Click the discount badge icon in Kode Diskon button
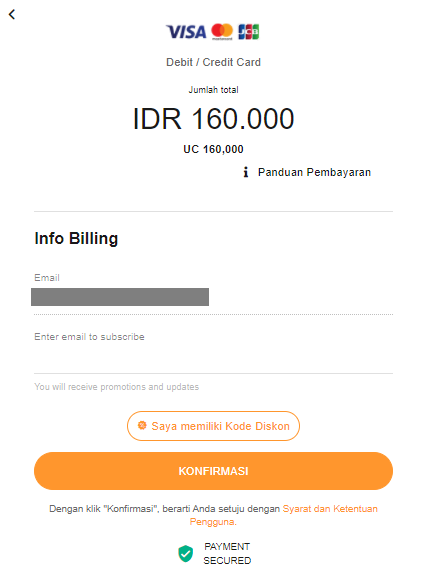The image size is (428, 570). (142, 425)
